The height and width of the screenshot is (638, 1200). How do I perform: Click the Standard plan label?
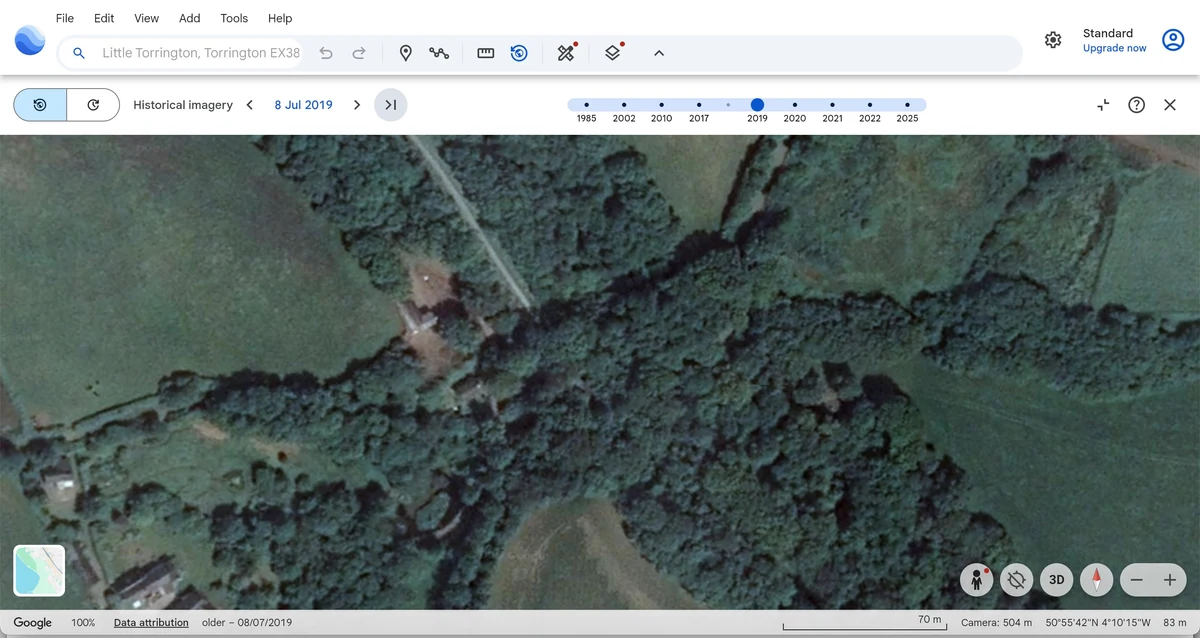(1108, 33)
